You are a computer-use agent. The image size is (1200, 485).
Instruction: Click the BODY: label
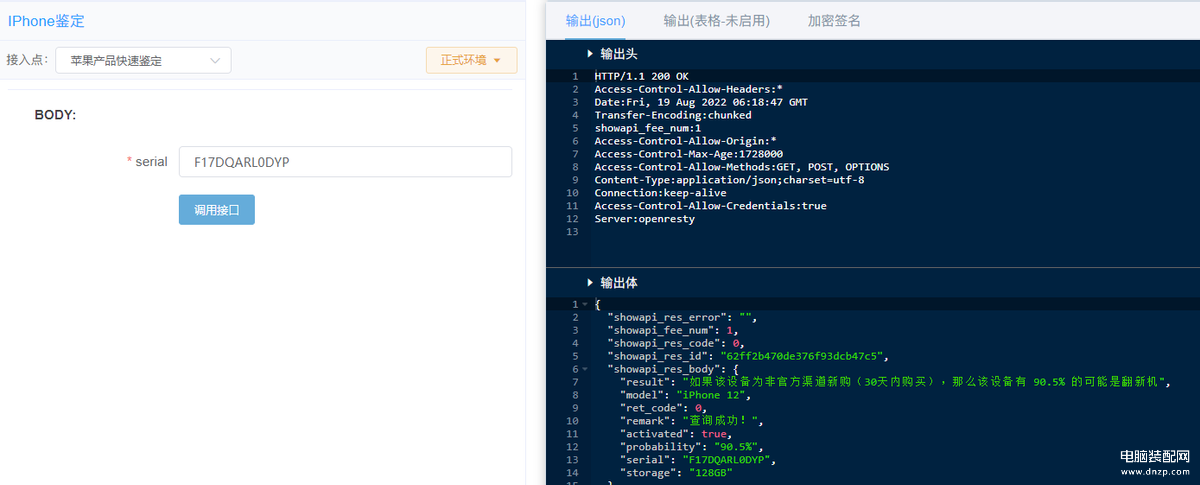(x=56, y=115)
